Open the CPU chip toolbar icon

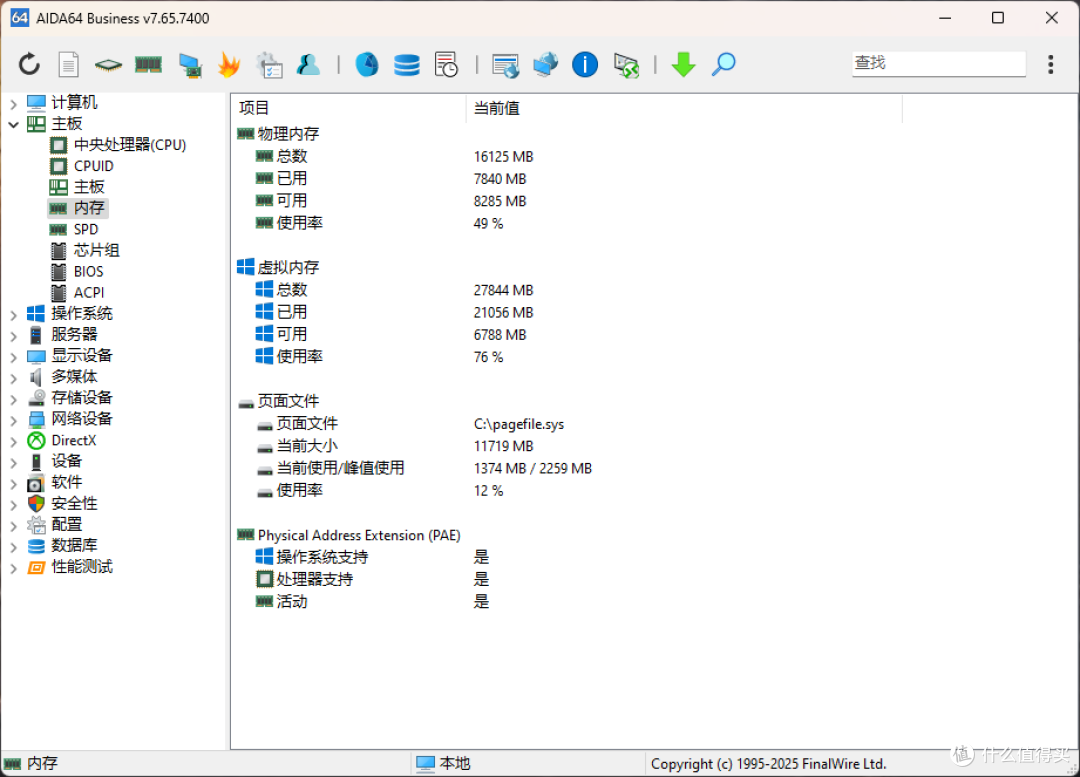click(108, 65)
